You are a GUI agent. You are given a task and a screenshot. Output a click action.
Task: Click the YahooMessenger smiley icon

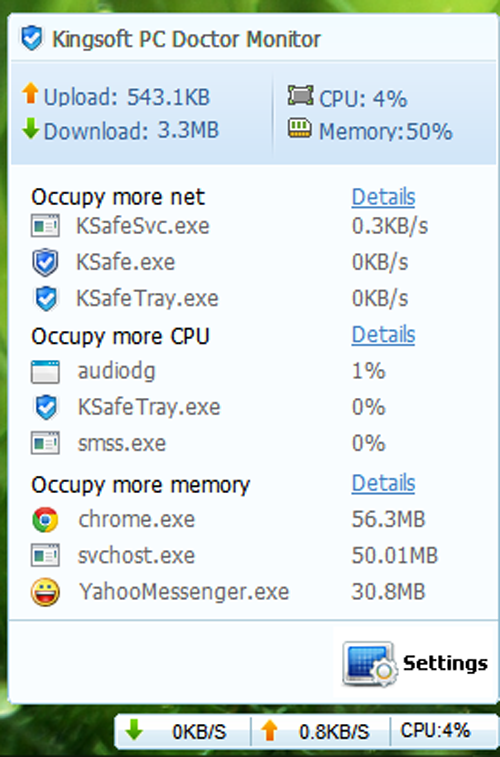click(45, 592)
